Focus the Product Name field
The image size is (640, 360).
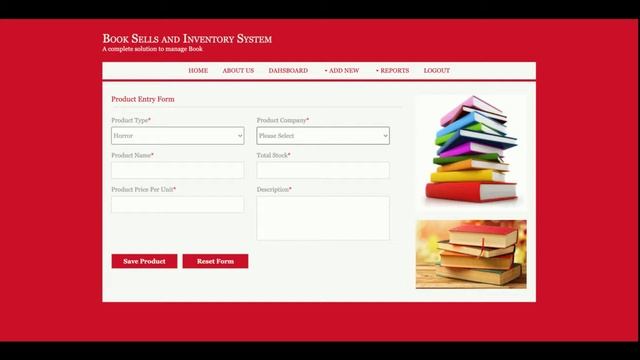[x=178, y=170]
